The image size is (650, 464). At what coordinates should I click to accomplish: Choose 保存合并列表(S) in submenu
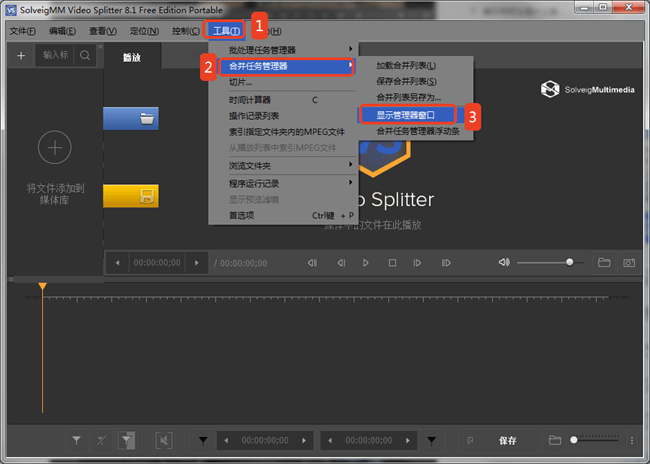coord(416,82)
